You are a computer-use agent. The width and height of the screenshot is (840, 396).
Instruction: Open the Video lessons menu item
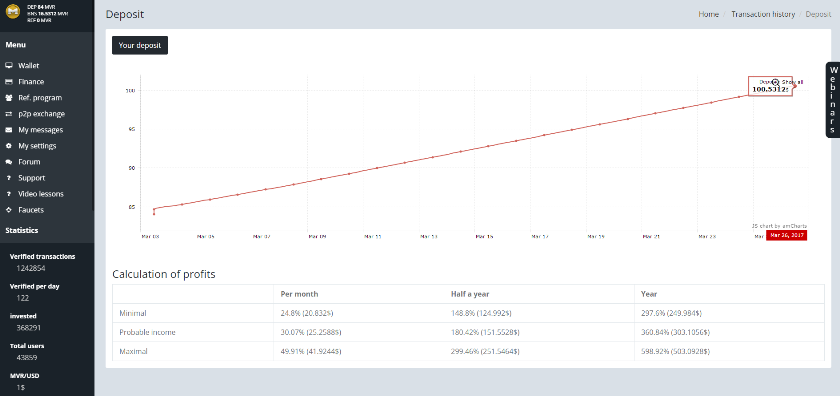pyautogui.click(x=41, y=194)
